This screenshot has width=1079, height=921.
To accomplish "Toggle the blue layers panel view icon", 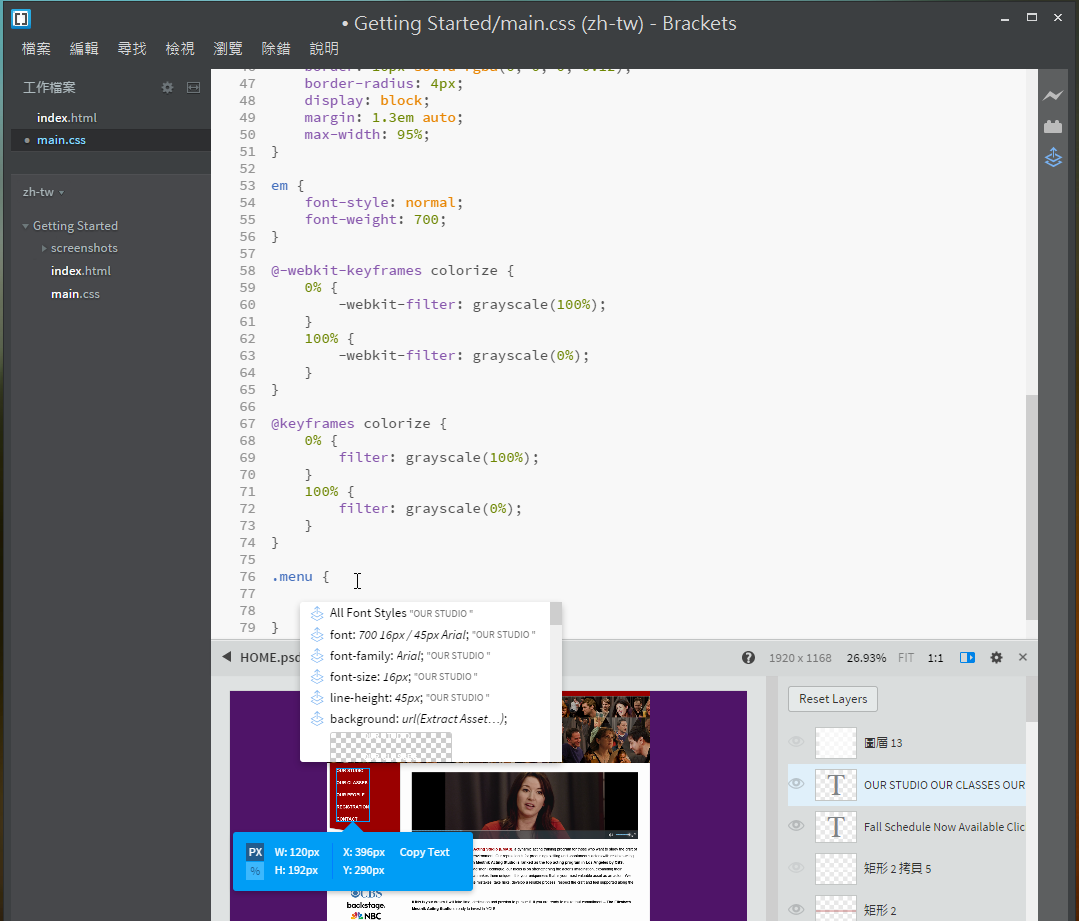I will (967, 658).
